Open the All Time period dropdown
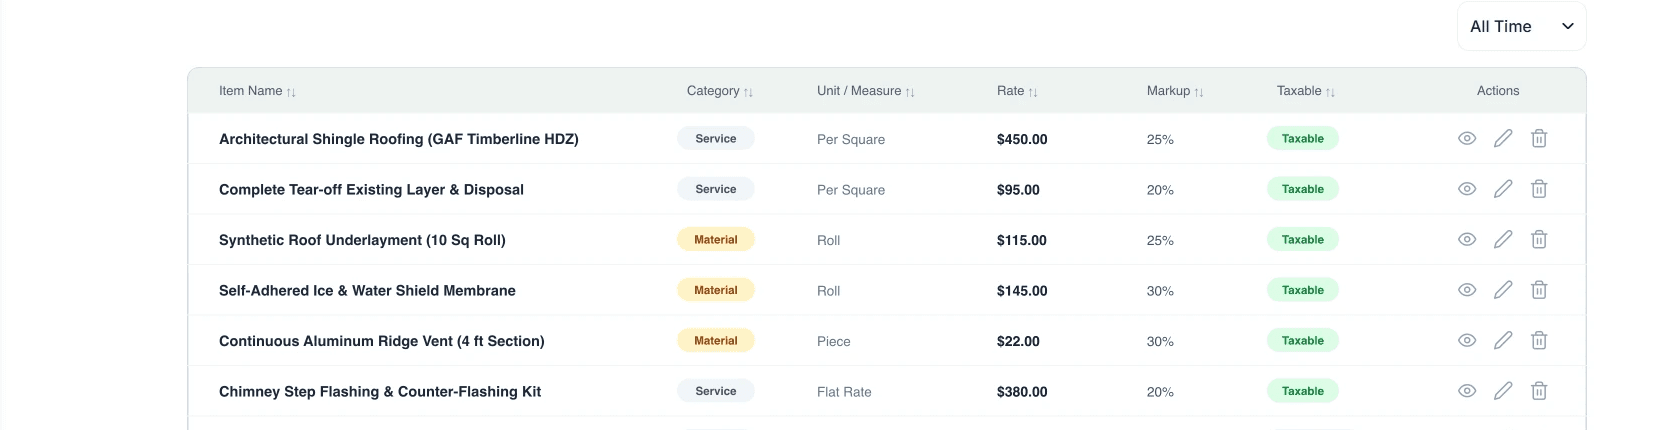Viewport: 1670px width, 430px height. [1521, 26]
